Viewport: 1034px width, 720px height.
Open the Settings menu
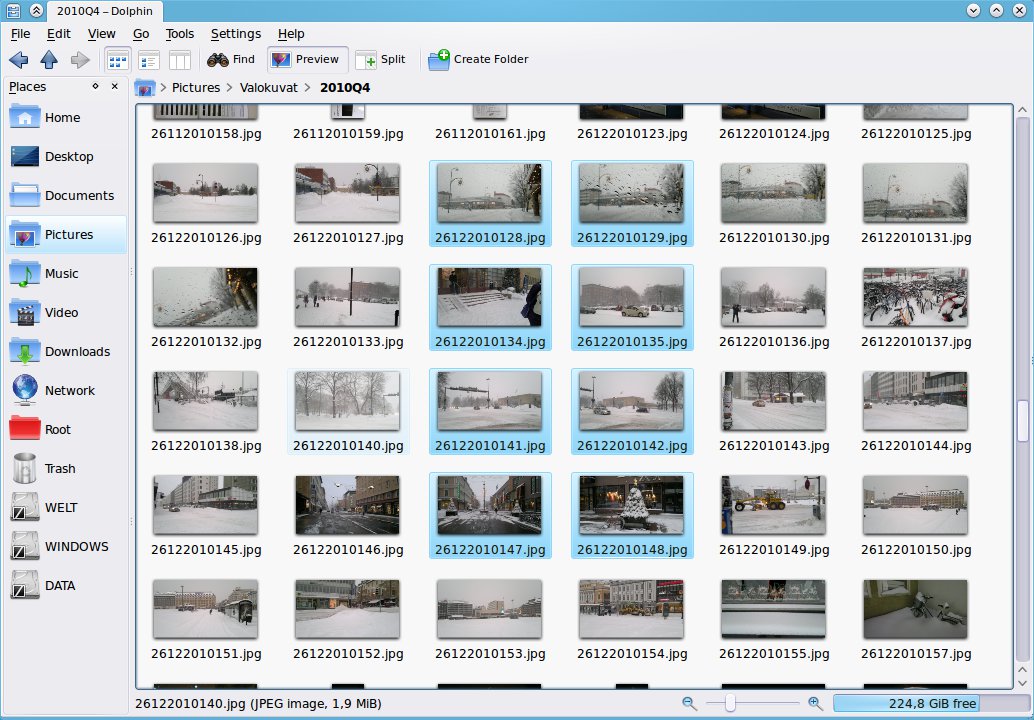[x=235, y=34]
